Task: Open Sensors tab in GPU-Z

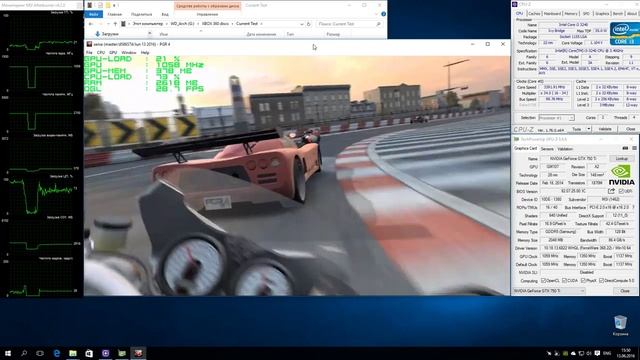Action: point(547,149)
